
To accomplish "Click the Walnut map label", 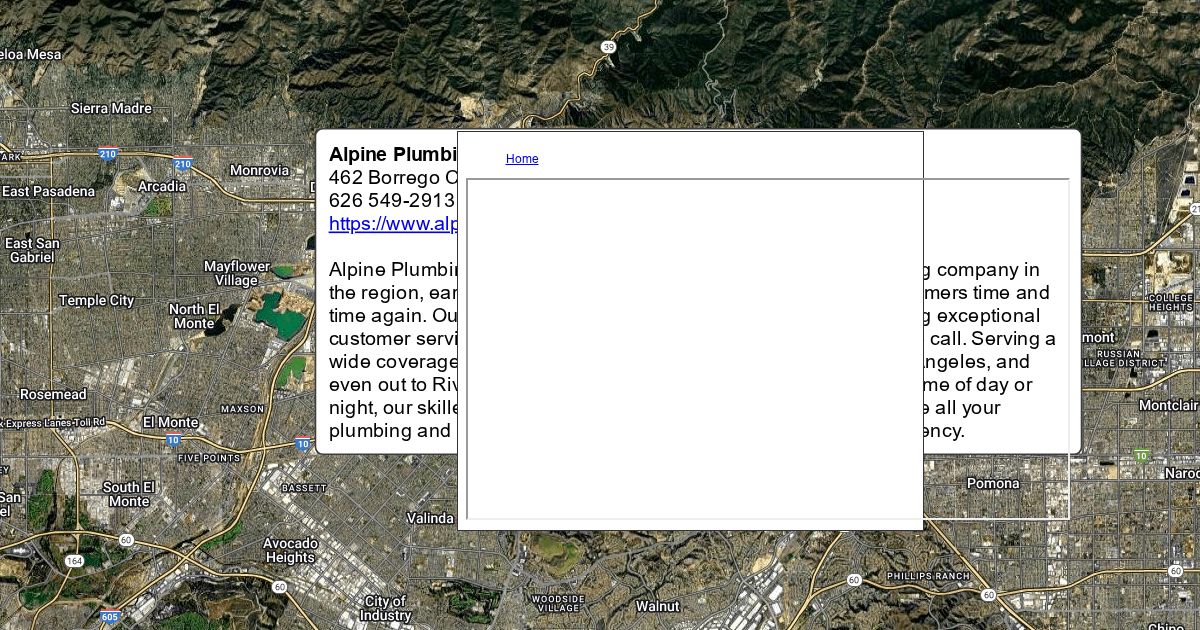I will [657, 606].
